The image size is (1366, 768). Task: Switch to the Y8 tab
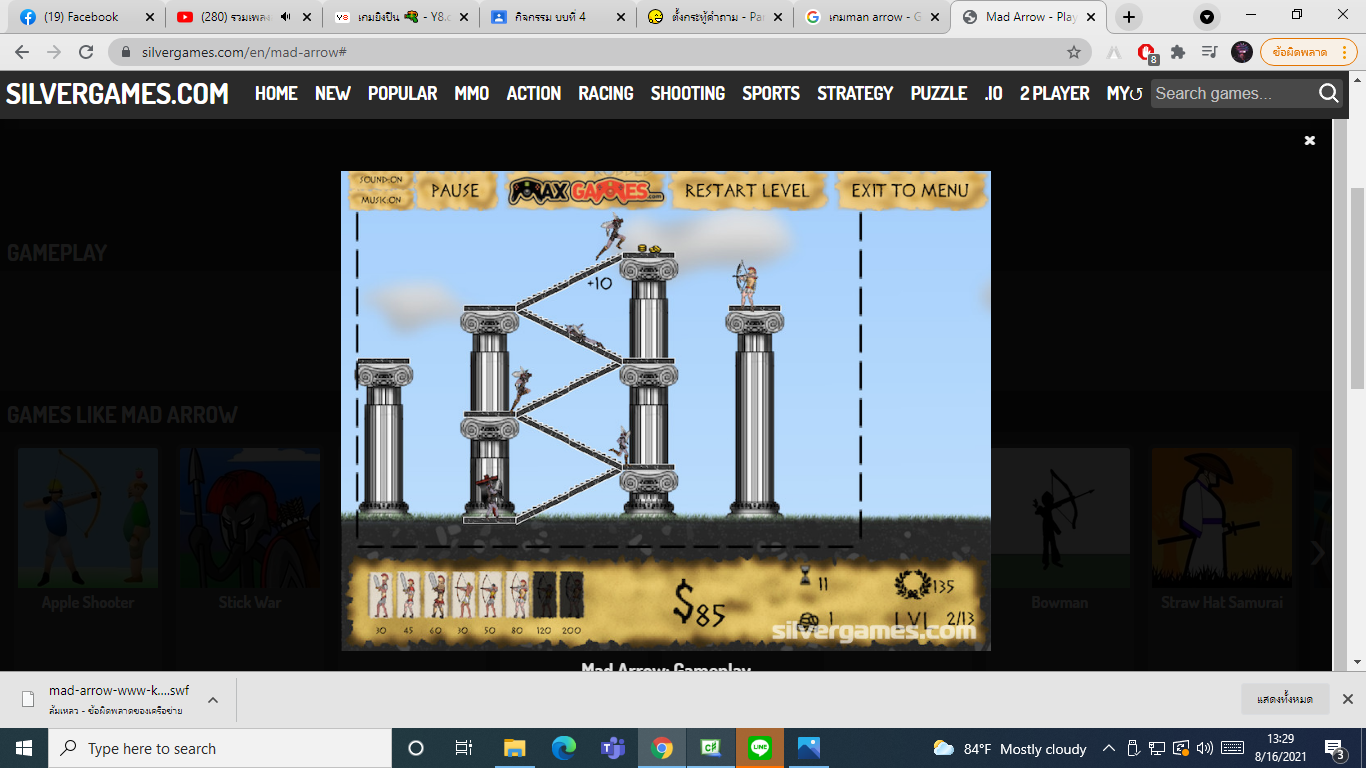point(401,17)
